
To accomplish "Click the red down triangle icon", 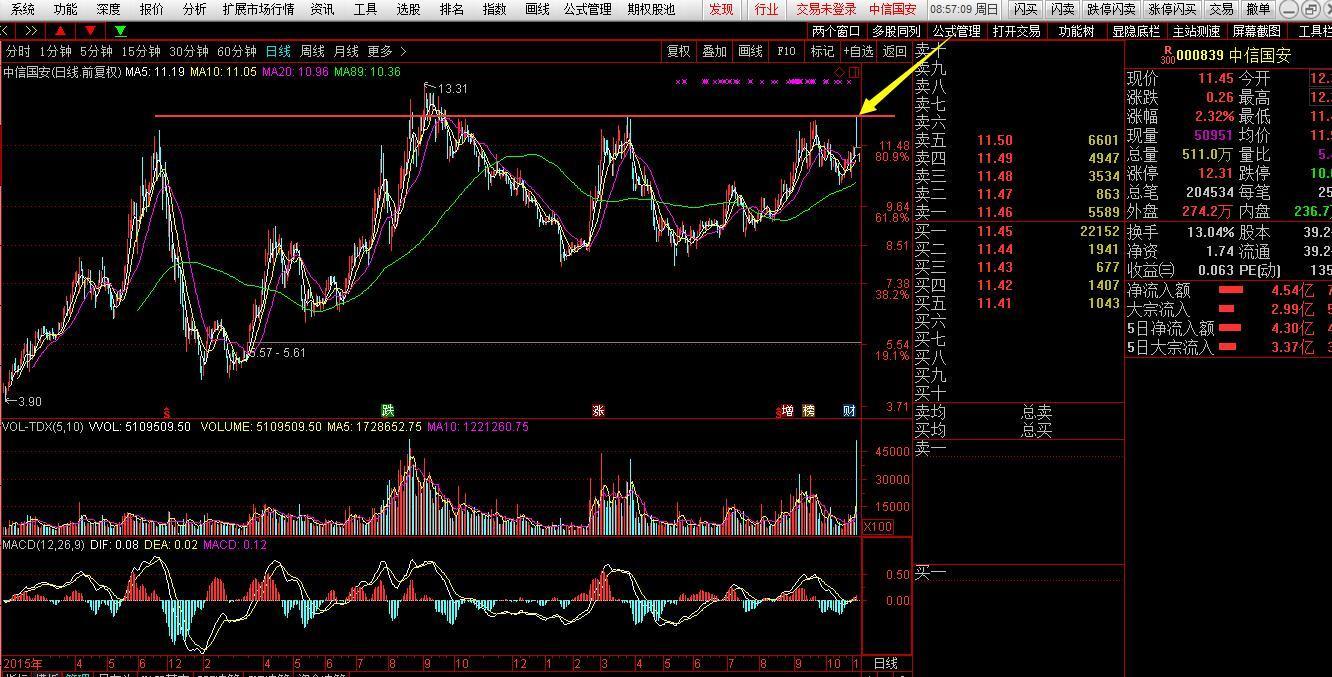I will point(90,31).
